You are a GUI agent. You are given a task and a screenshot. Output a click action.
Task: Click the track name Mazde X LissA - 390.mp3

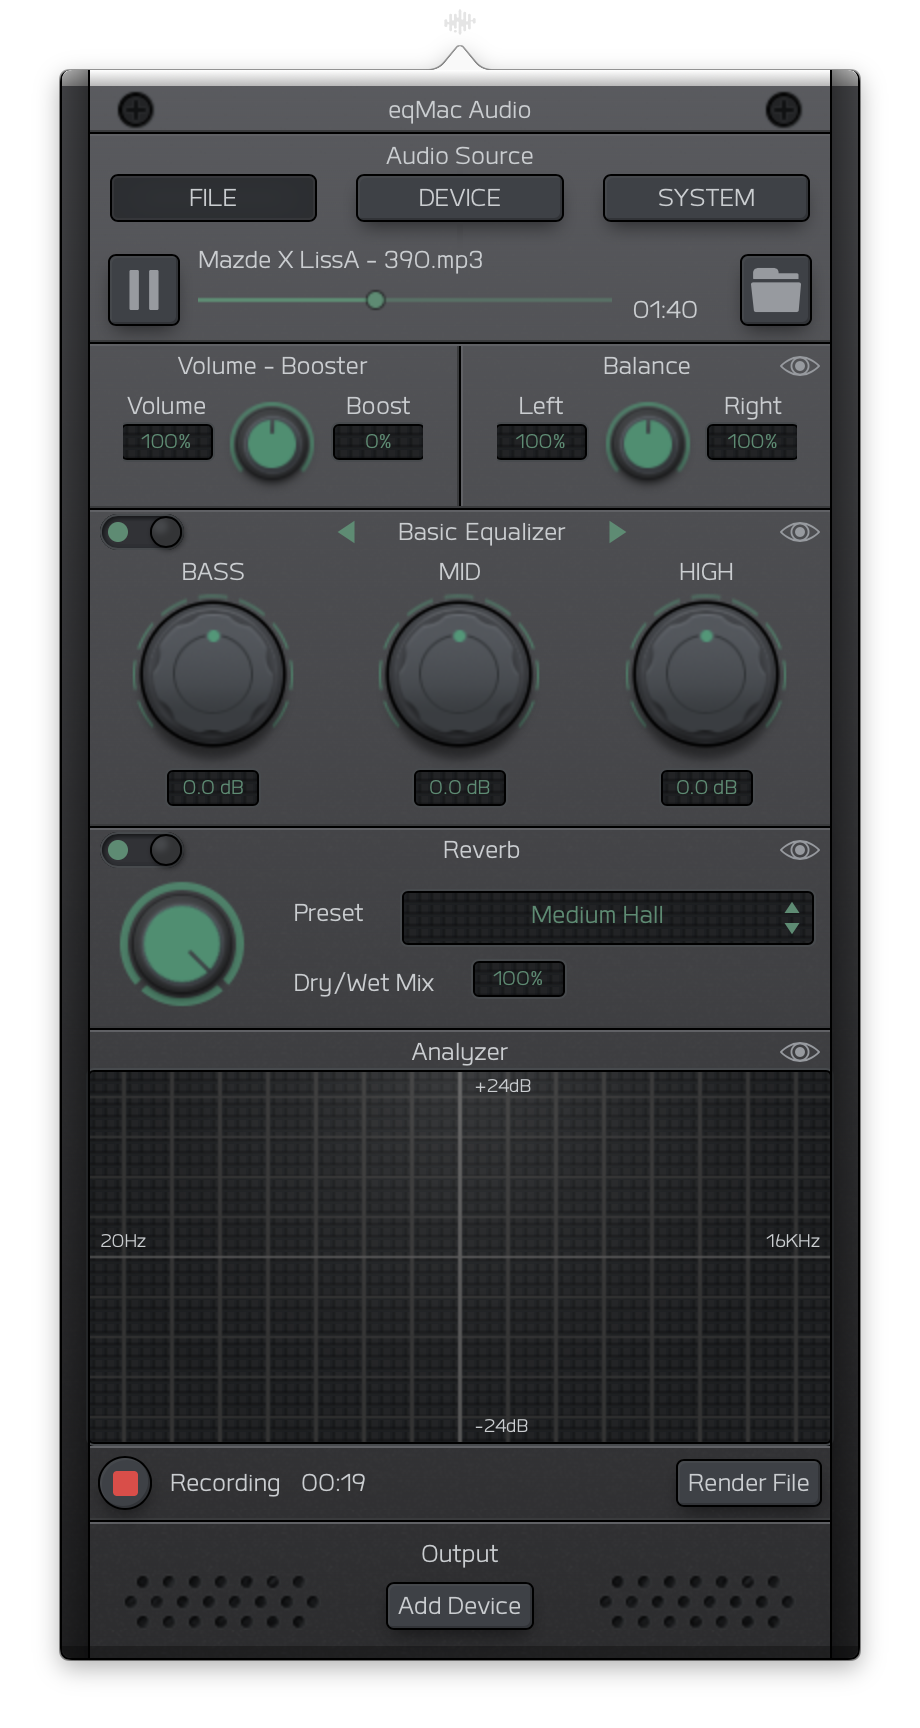[340, 260]
